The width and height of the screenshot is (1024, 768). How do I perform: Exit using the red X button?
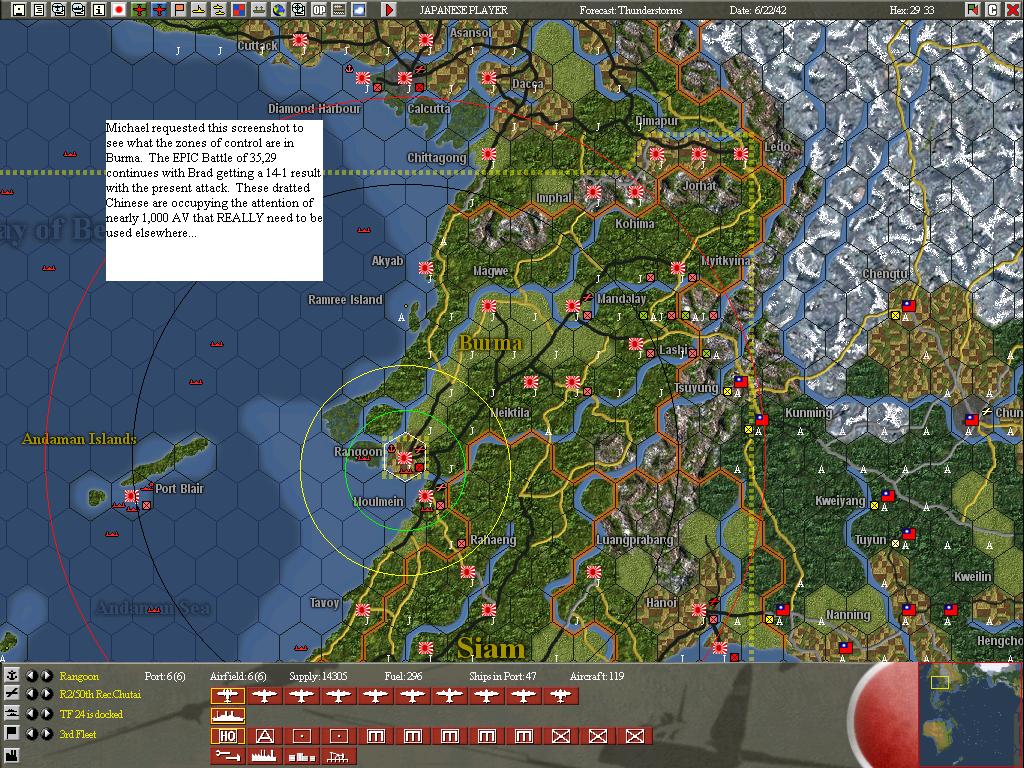tap(1012, 9)
